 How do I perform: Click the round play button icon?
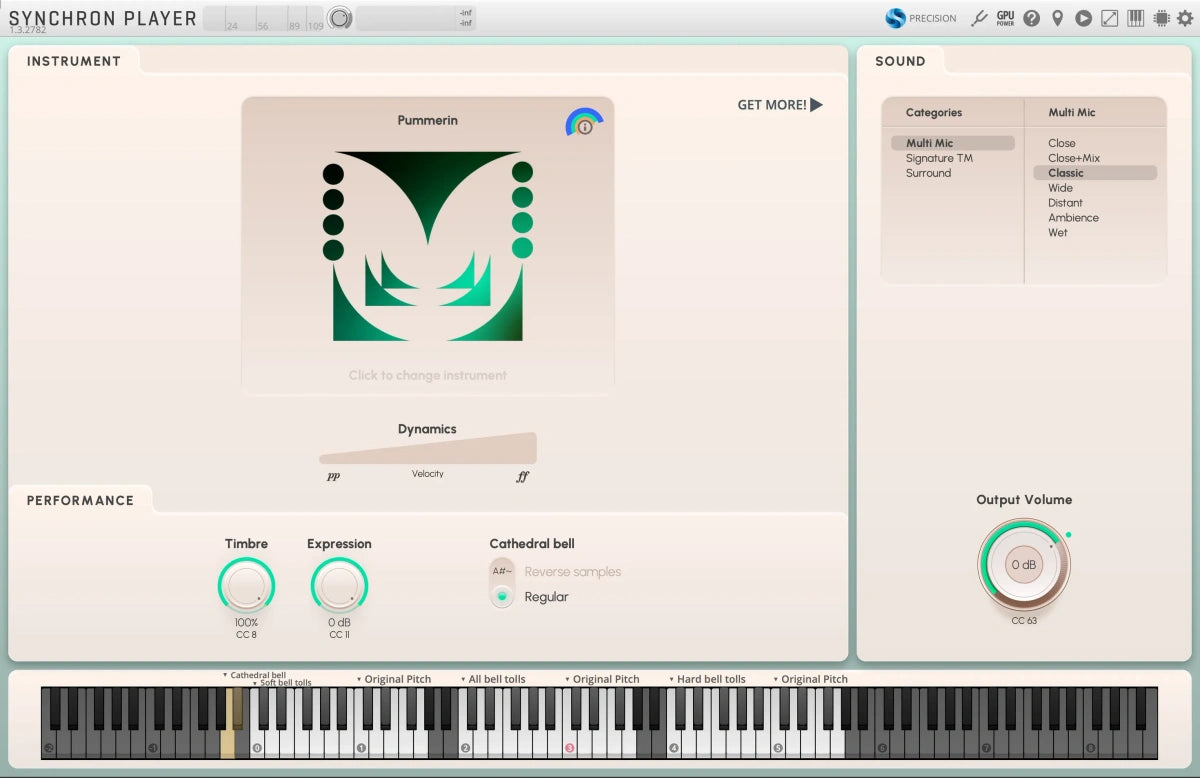tap(1083, 18)
